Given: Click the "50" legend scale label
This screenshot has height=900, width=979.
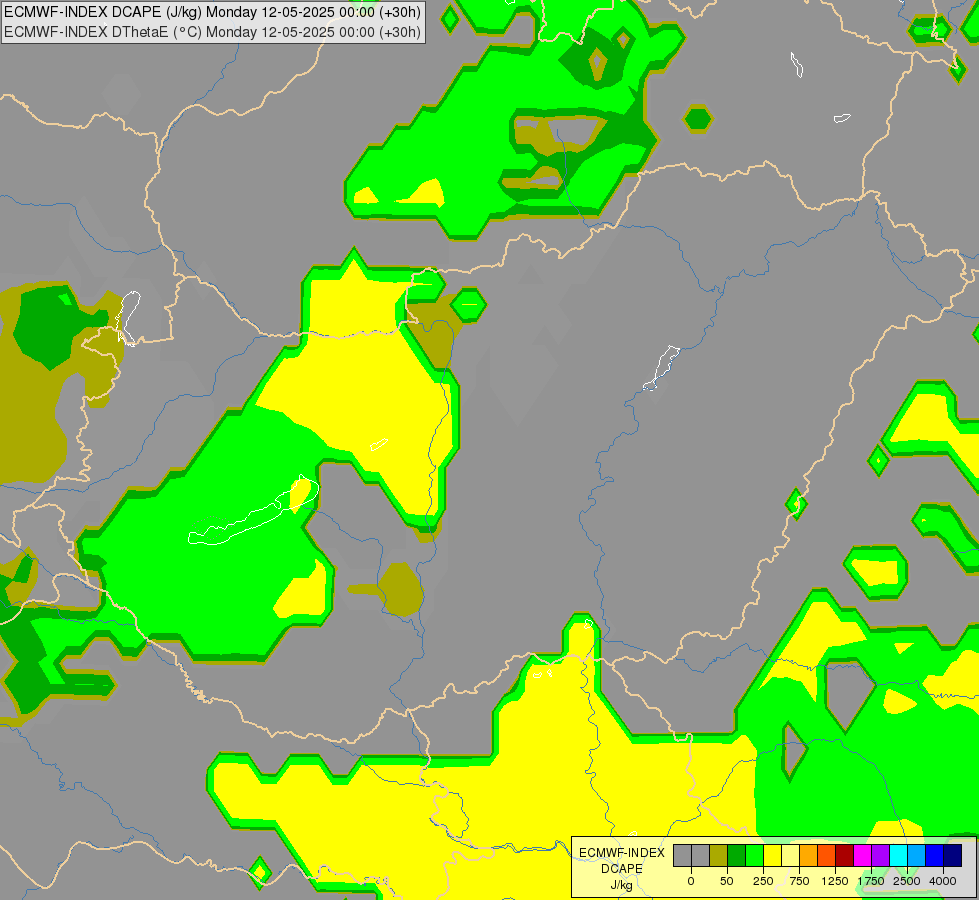Looking at the screenshot, I should [727, 881].
